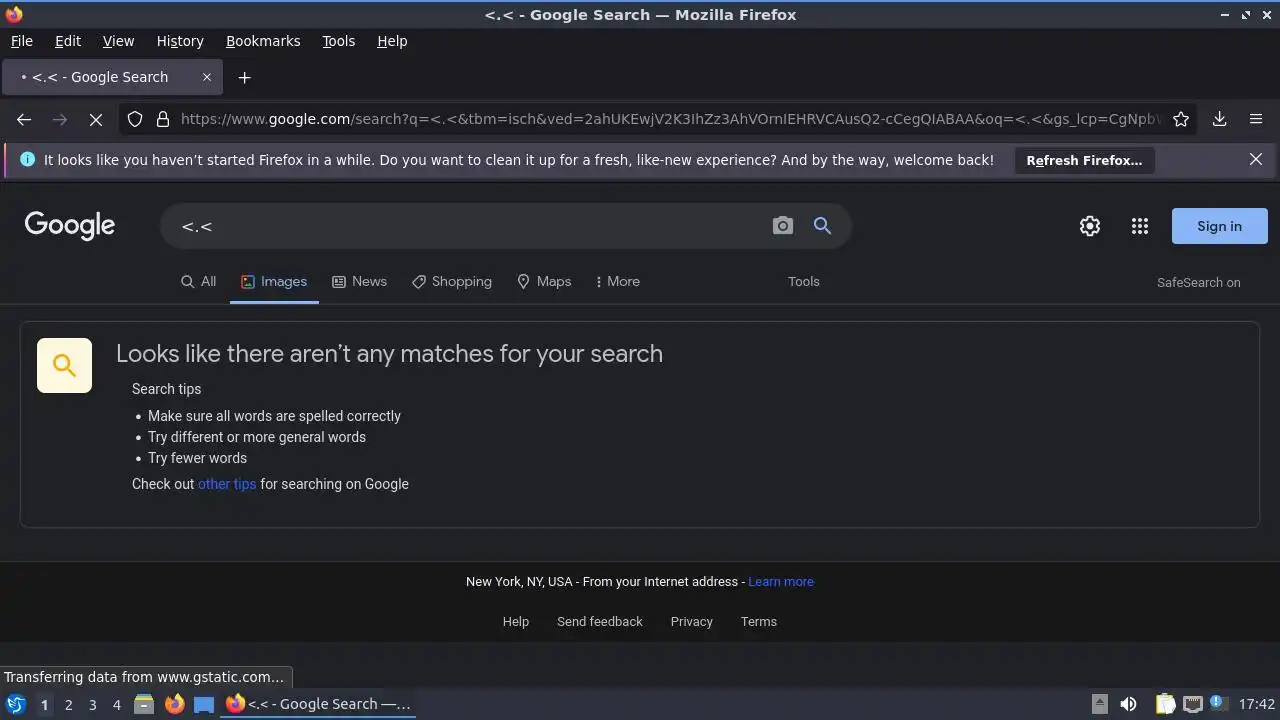Click the info icon in the notification bar
Screen dimensions: 1280x720
click(x=27, y=159)
